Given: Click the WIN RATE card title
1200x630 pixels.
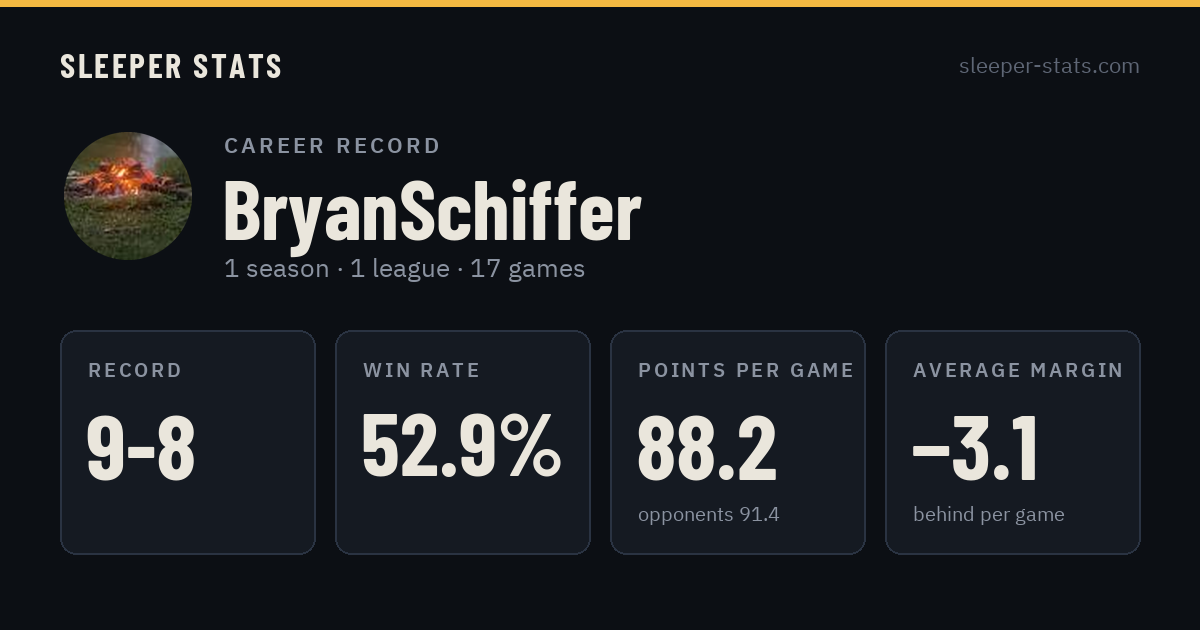Looking at the screenshot, I should pos(422,371).
